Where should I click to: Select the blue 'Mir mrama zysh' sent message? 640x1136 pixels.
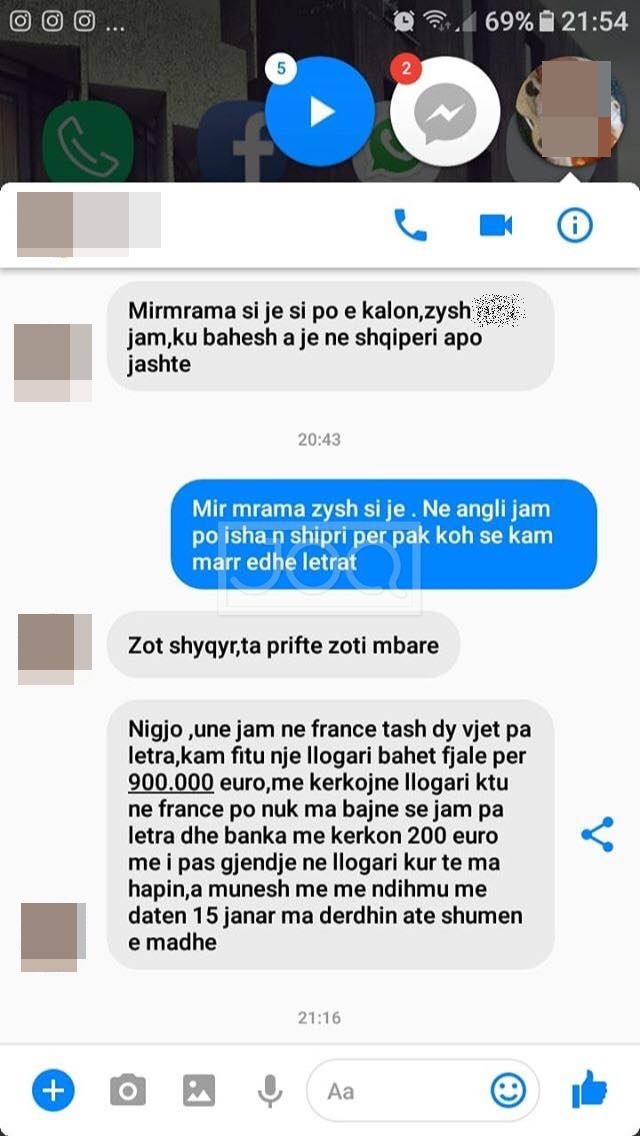coord(384,535)
